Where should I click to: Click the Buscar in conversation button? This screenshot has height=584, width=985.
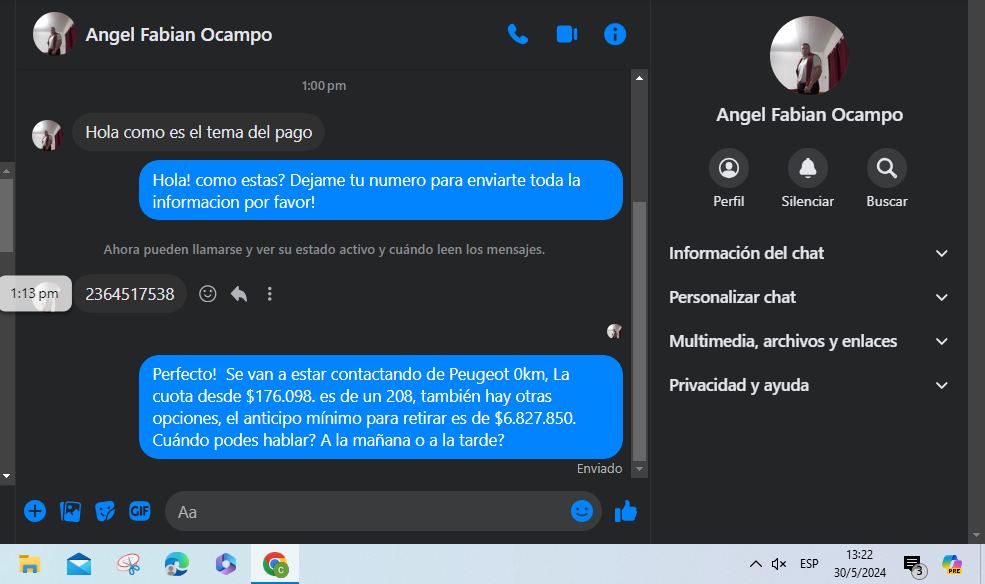coord(887,179)
